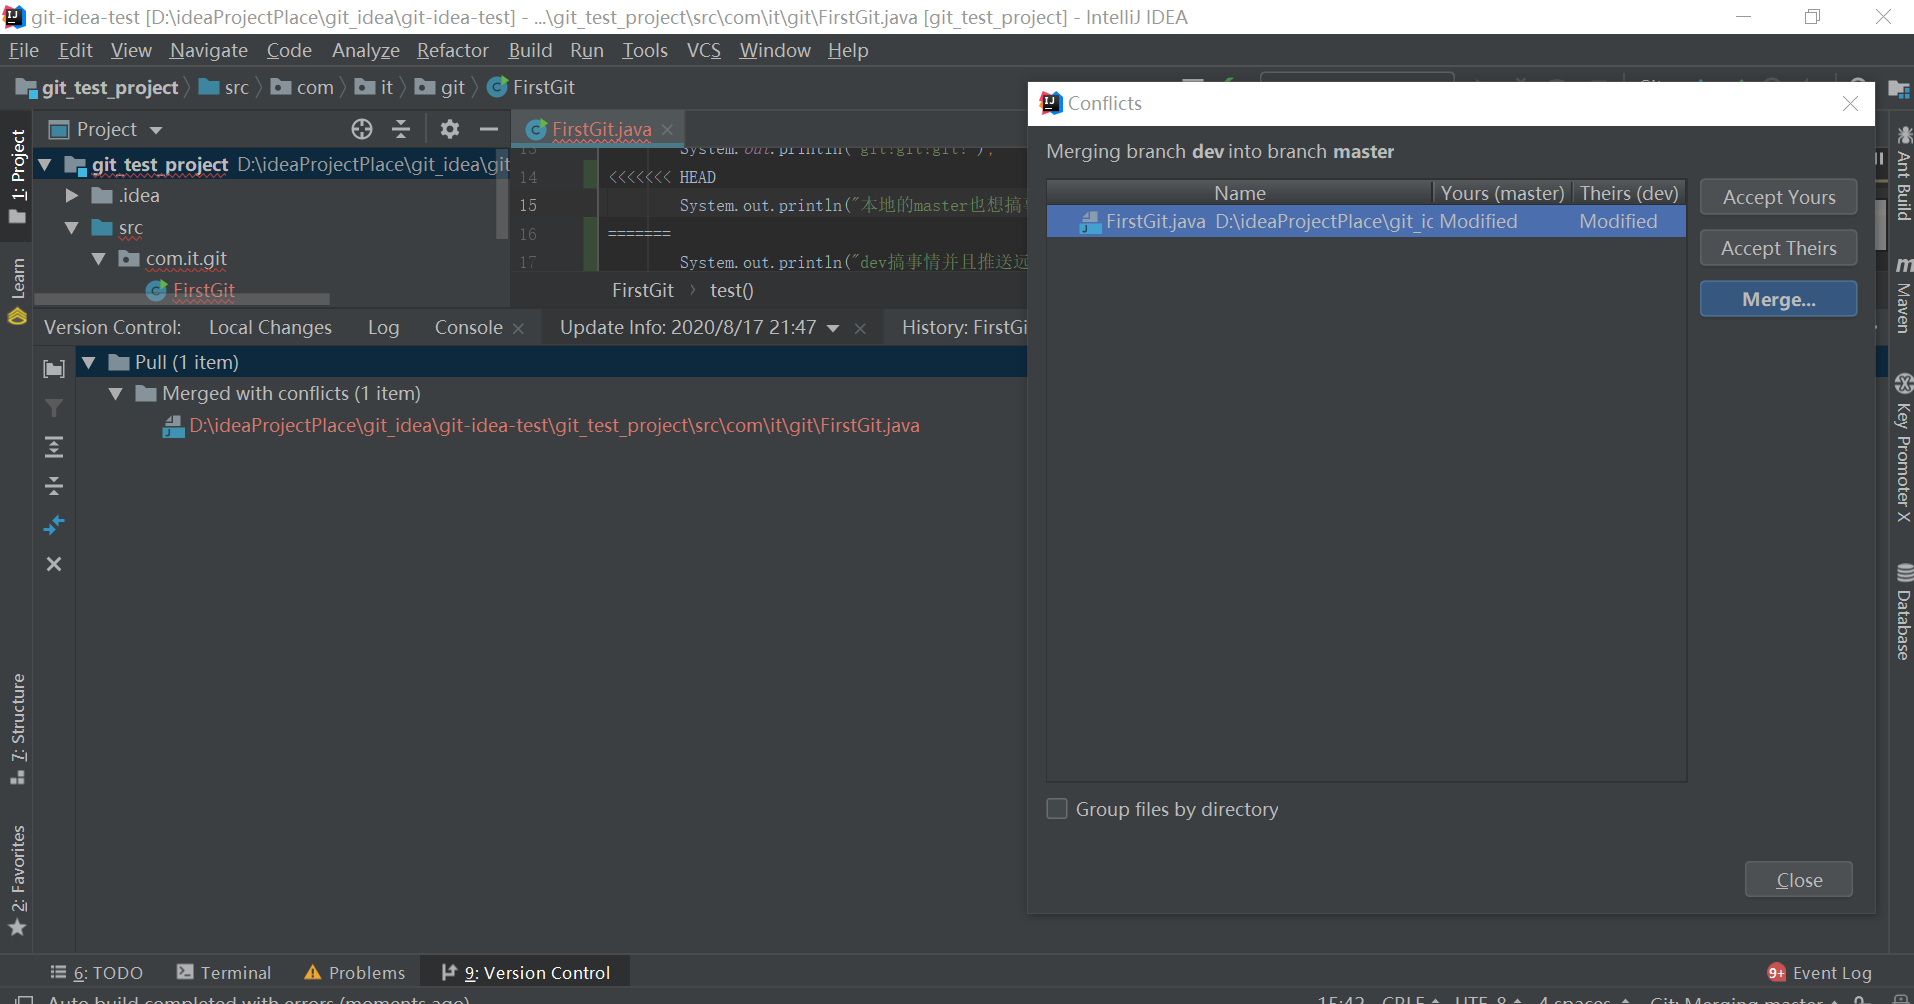Screen dimensions: 1914x1004
Task: Close the Update Info tab
Action: [x=860, y=328]
